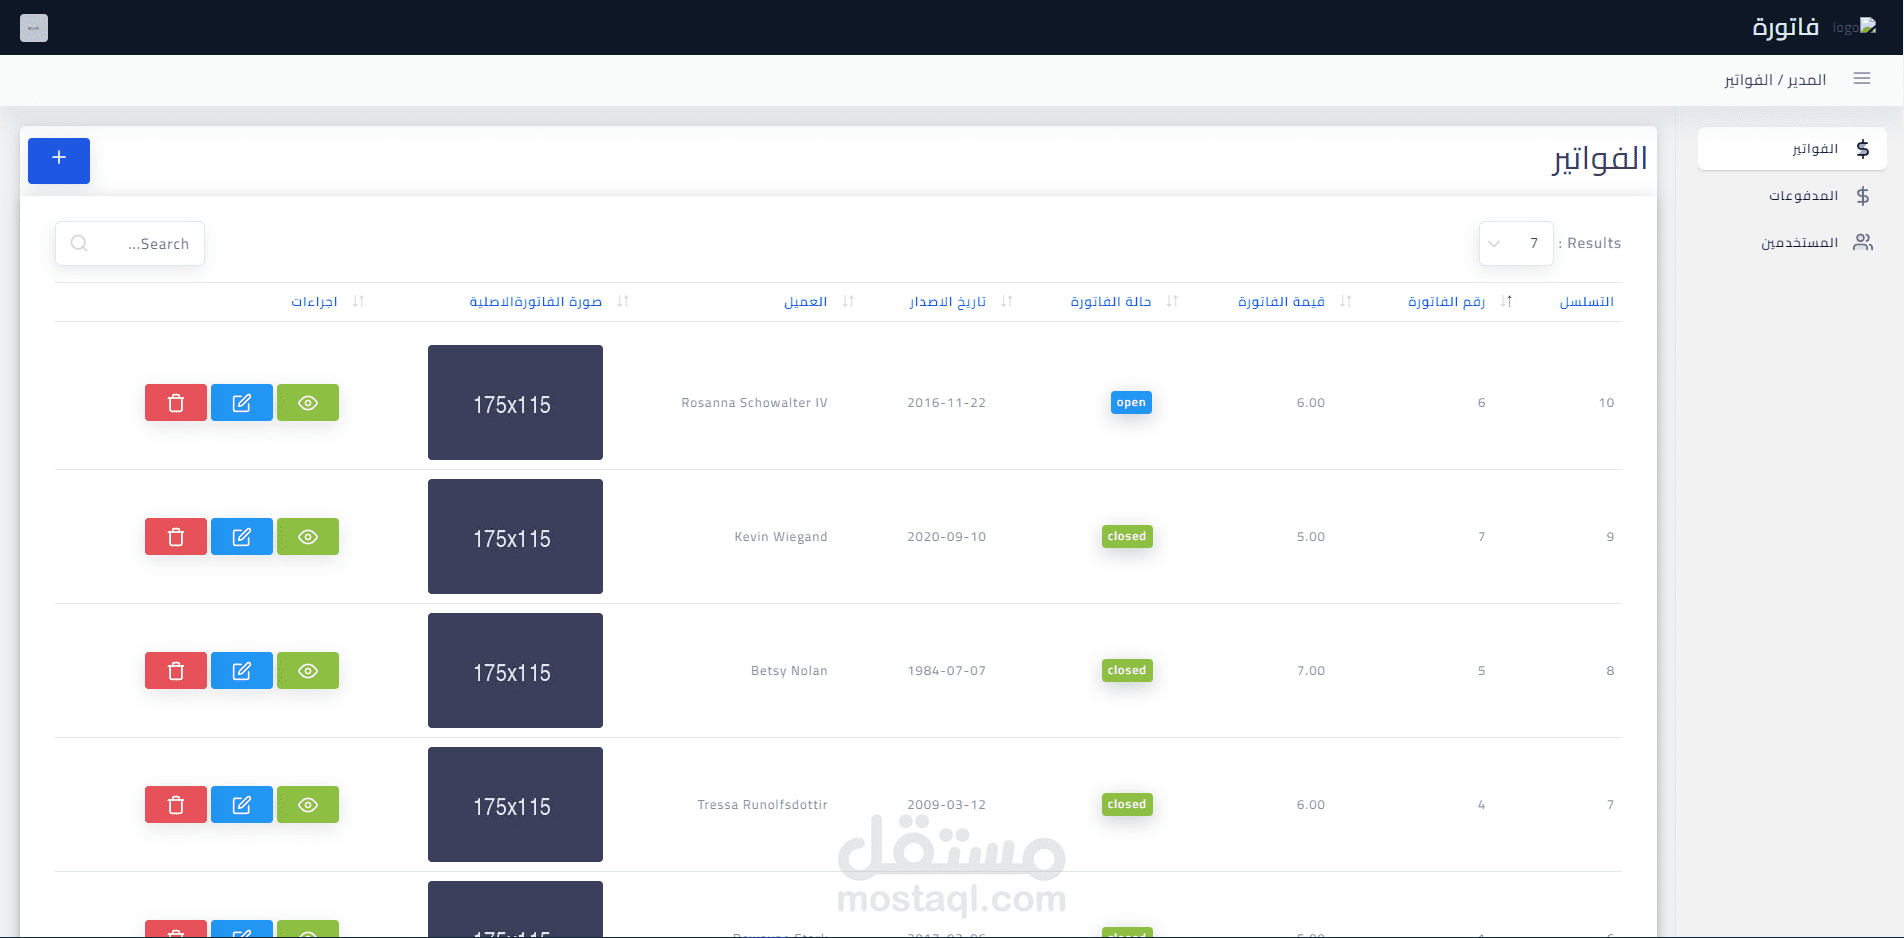Sort by صورة الفاتورةالاصلية column

[536, 301]
